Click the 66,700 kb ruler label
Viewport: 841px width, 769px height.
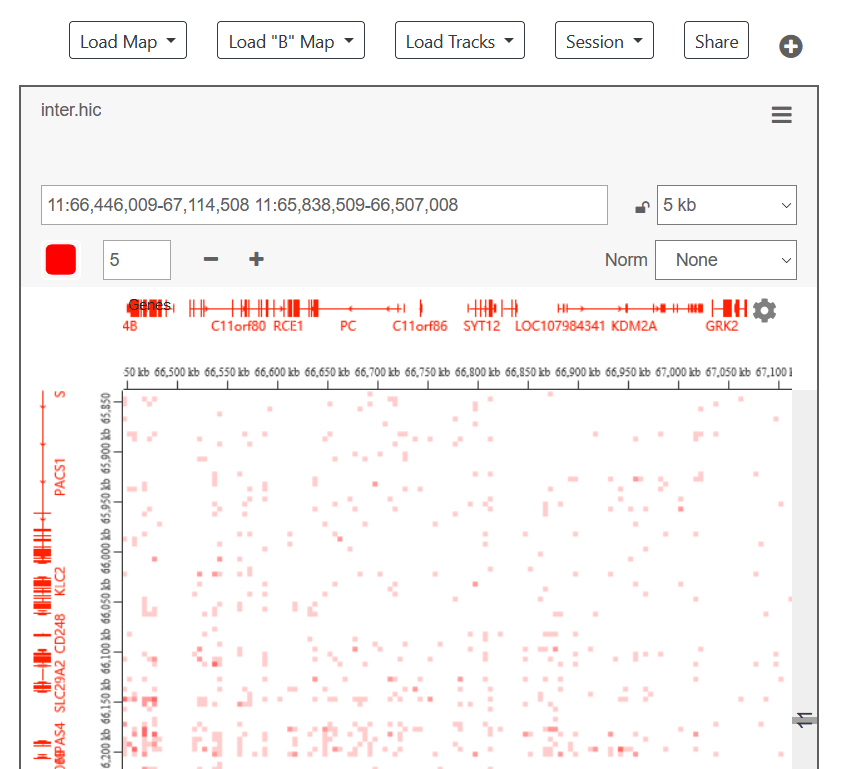[377, 372]
